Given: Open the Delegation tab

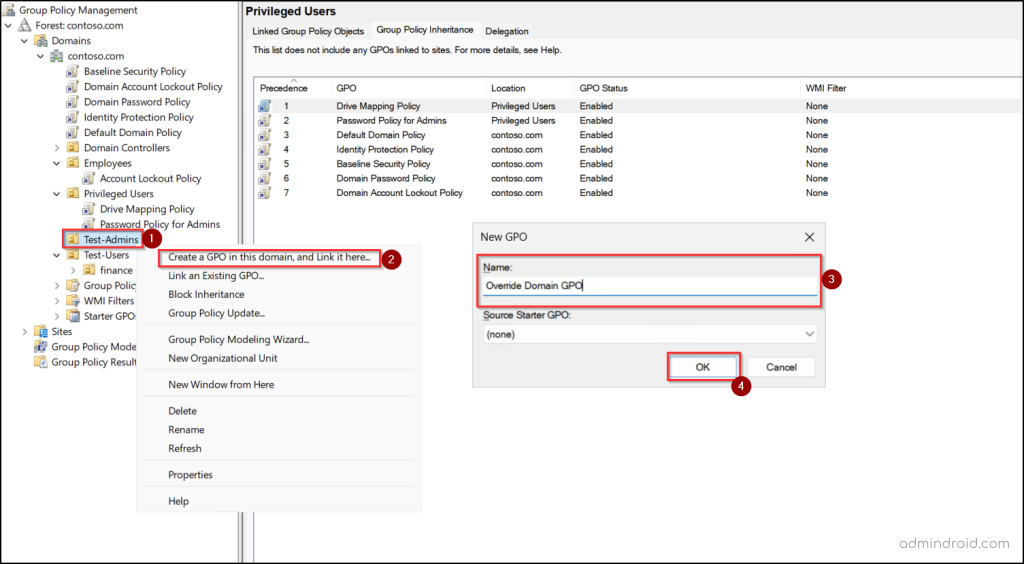Looking at the screenshot, I should [x=507, y=31].
